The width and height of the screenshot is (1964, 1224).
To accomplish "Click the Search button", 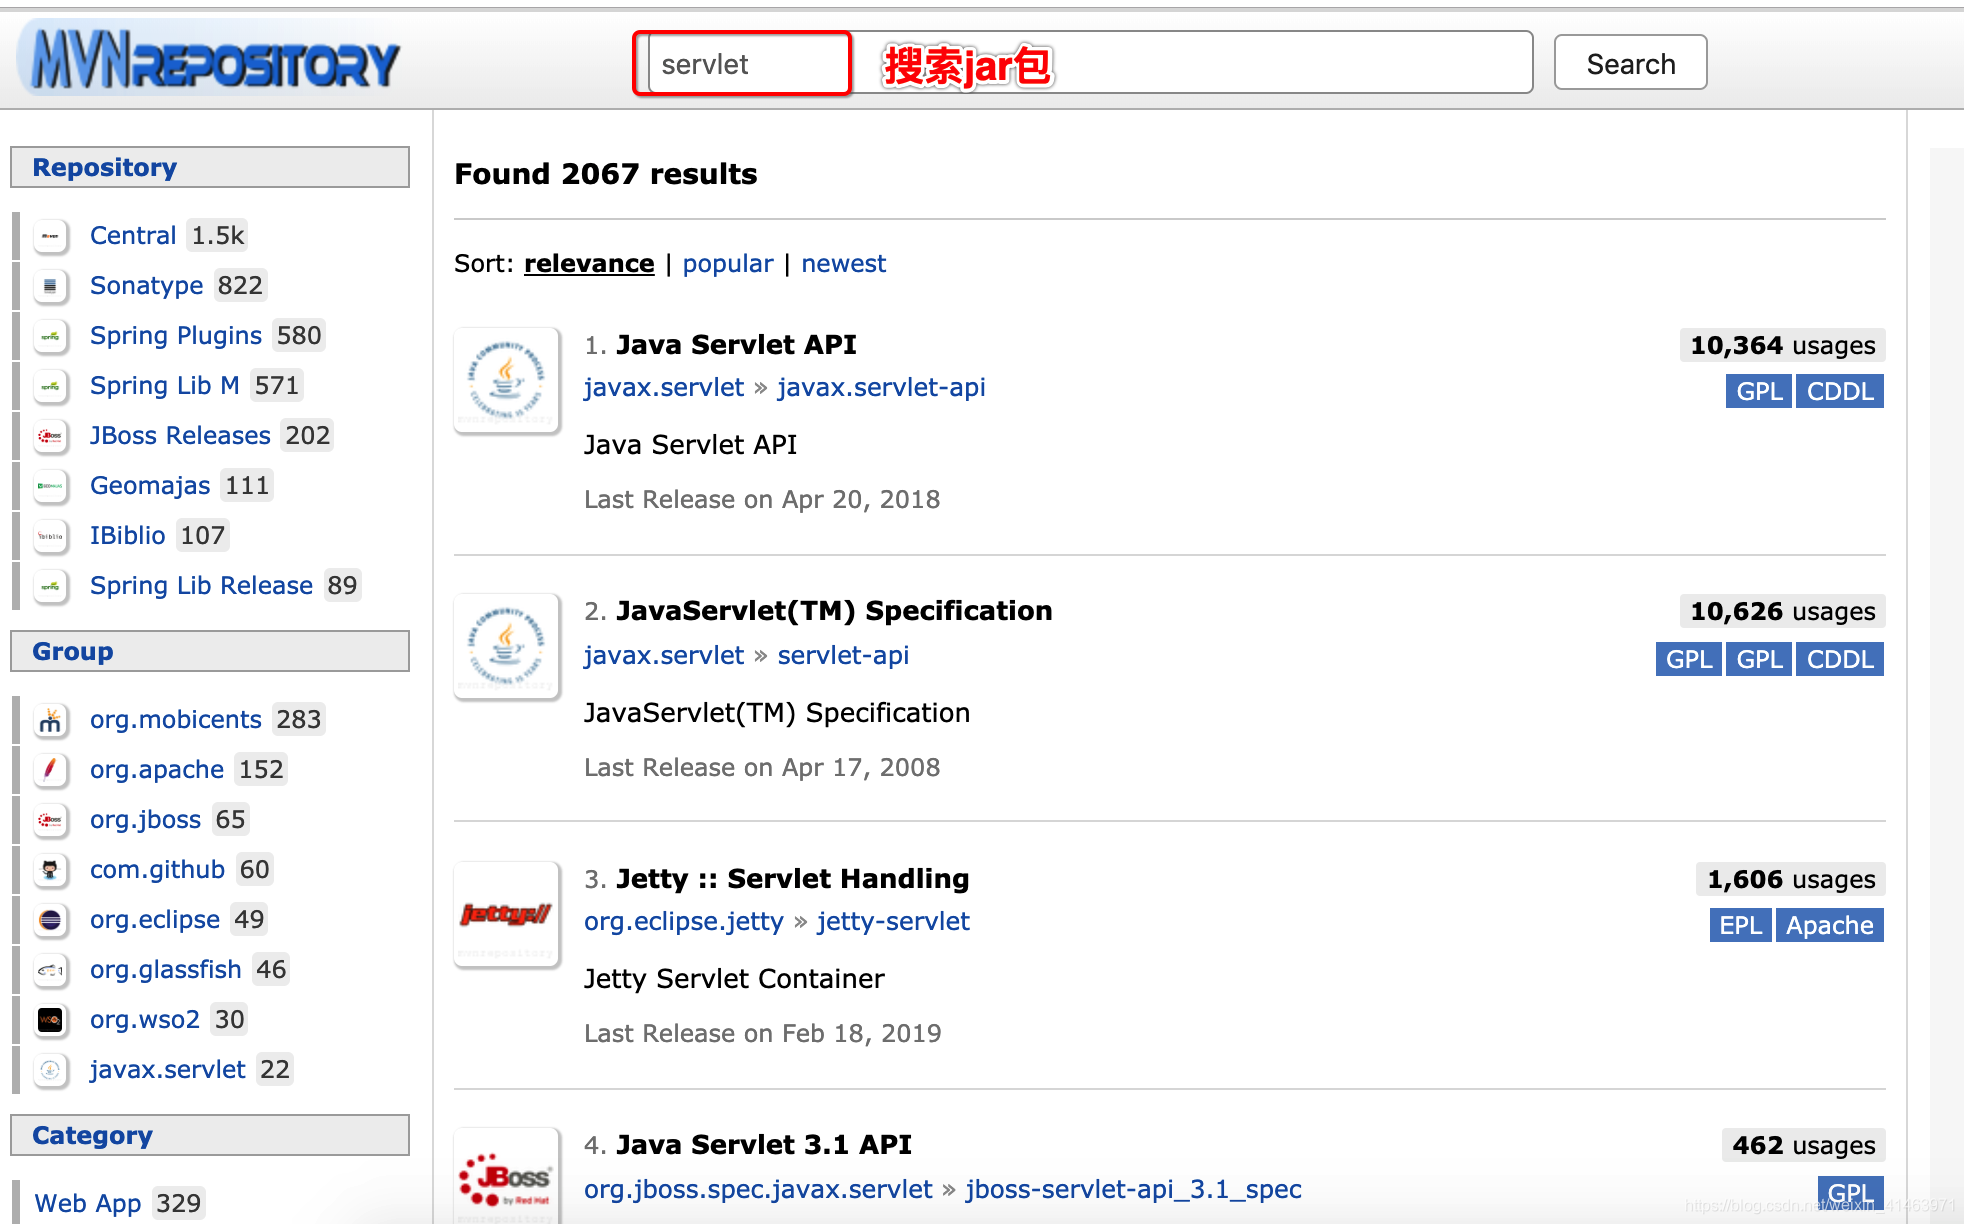I will click(1630, 63).
